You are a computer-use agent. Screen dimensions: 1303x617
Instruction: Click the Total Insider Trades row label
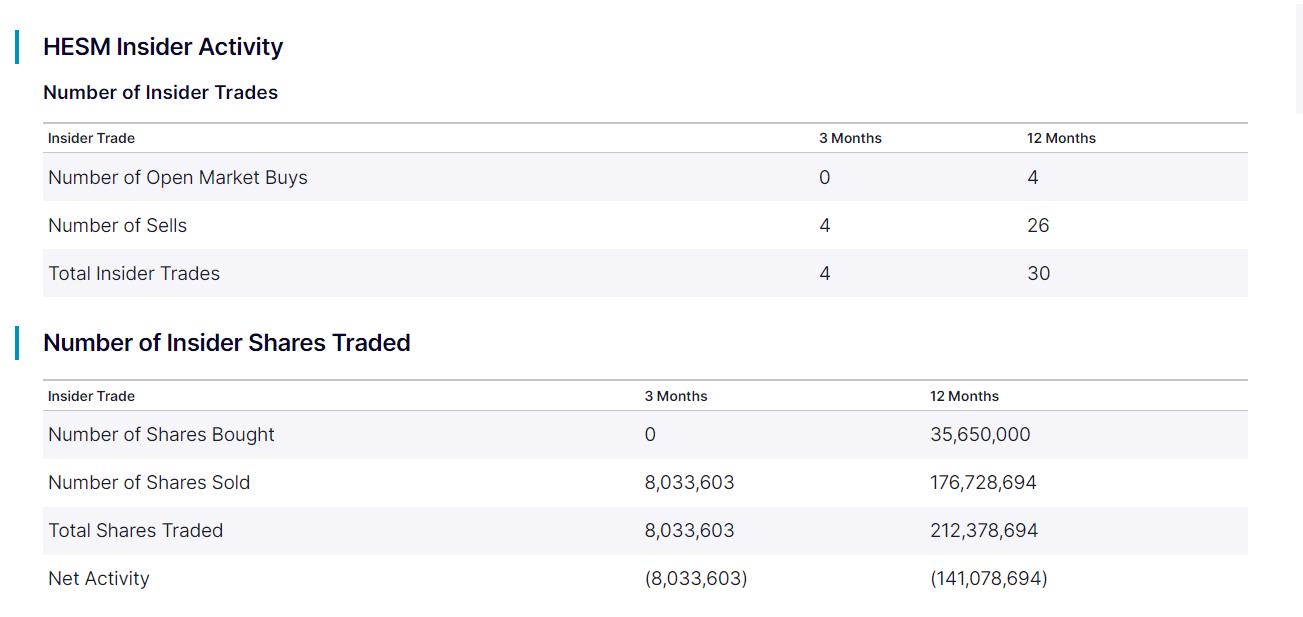click(134, 274)
